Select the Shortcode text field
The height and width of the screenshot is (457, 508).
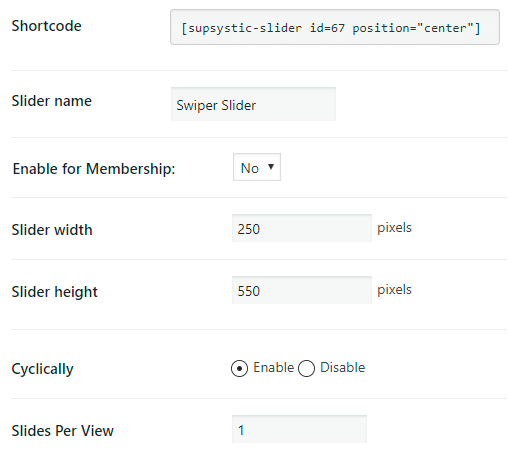335,27
